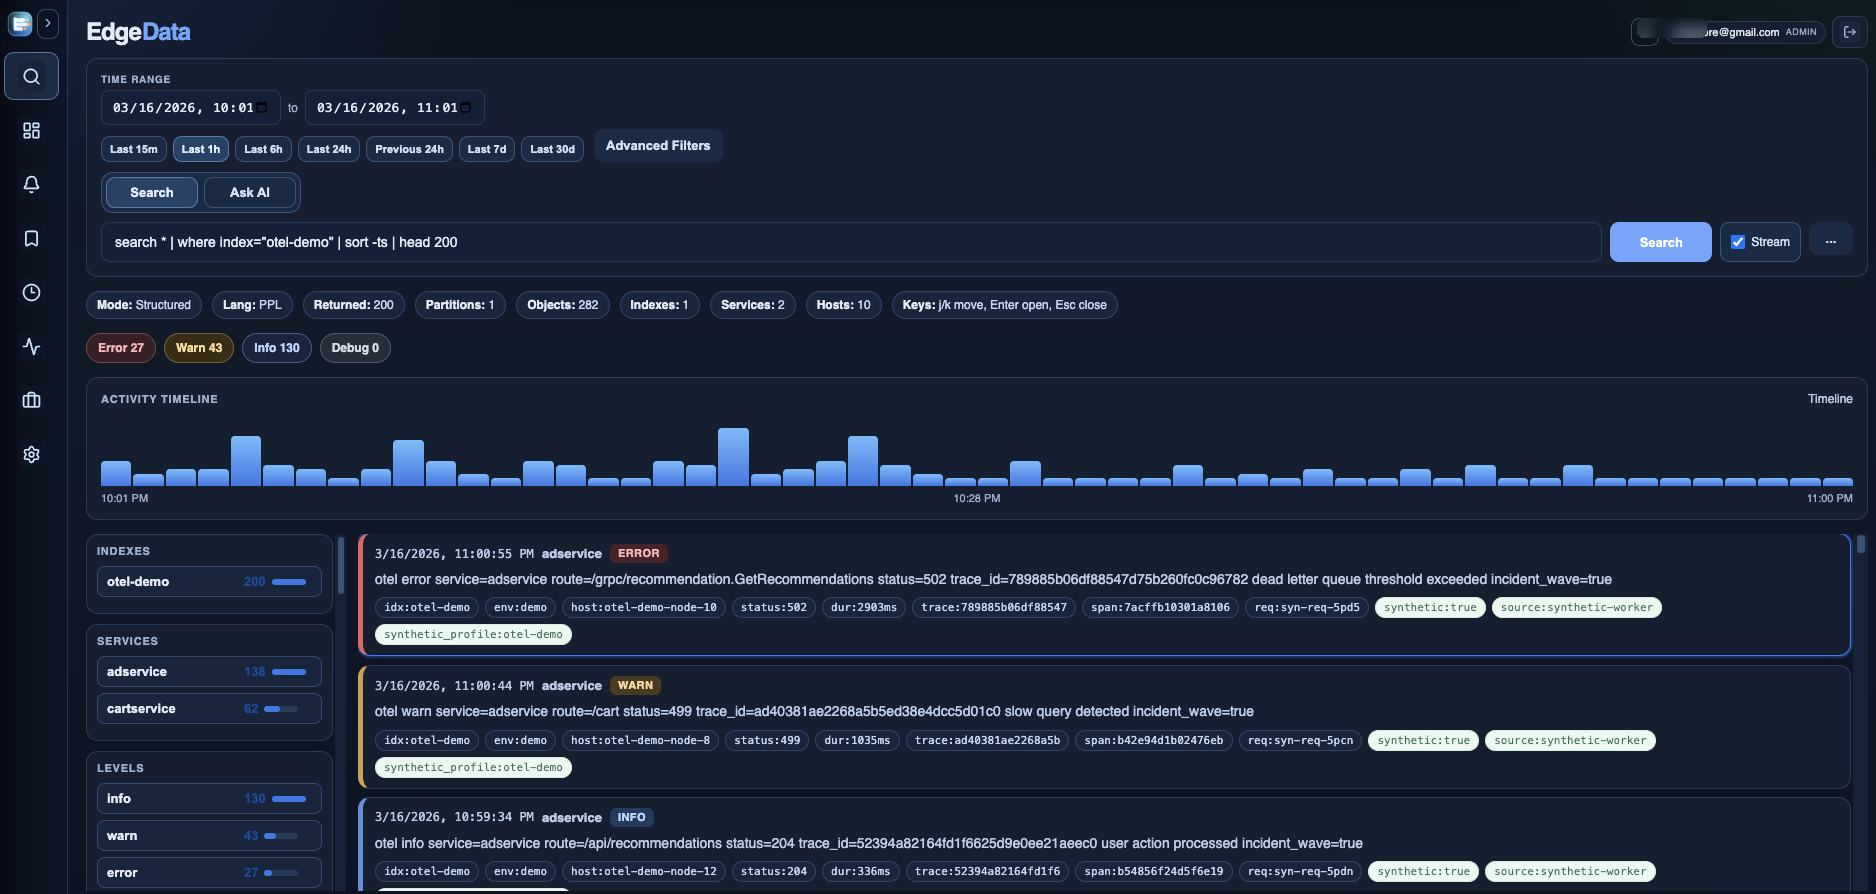
Task: Open calendar picker in end time field
Action: (466, 108)
